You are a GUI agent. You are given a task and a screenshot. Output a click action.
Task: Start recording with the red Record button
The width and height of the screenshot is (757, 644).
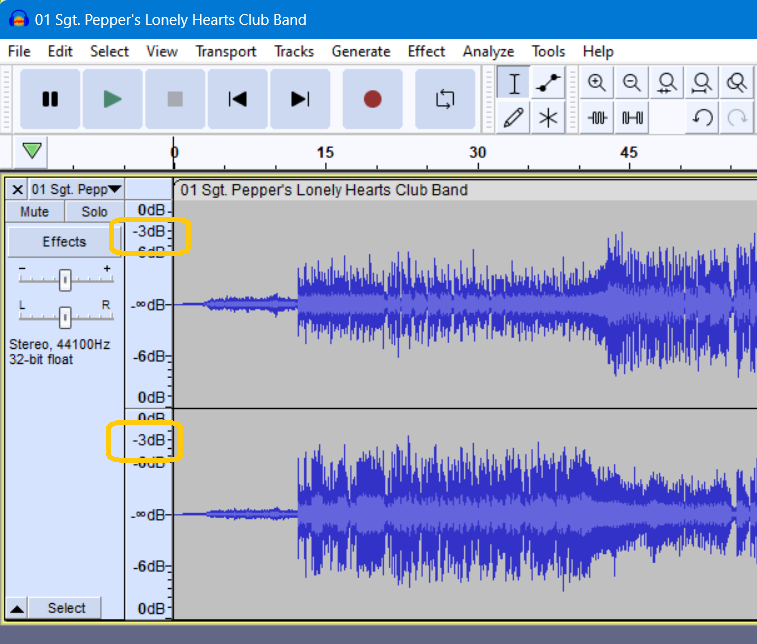point(372,99)
